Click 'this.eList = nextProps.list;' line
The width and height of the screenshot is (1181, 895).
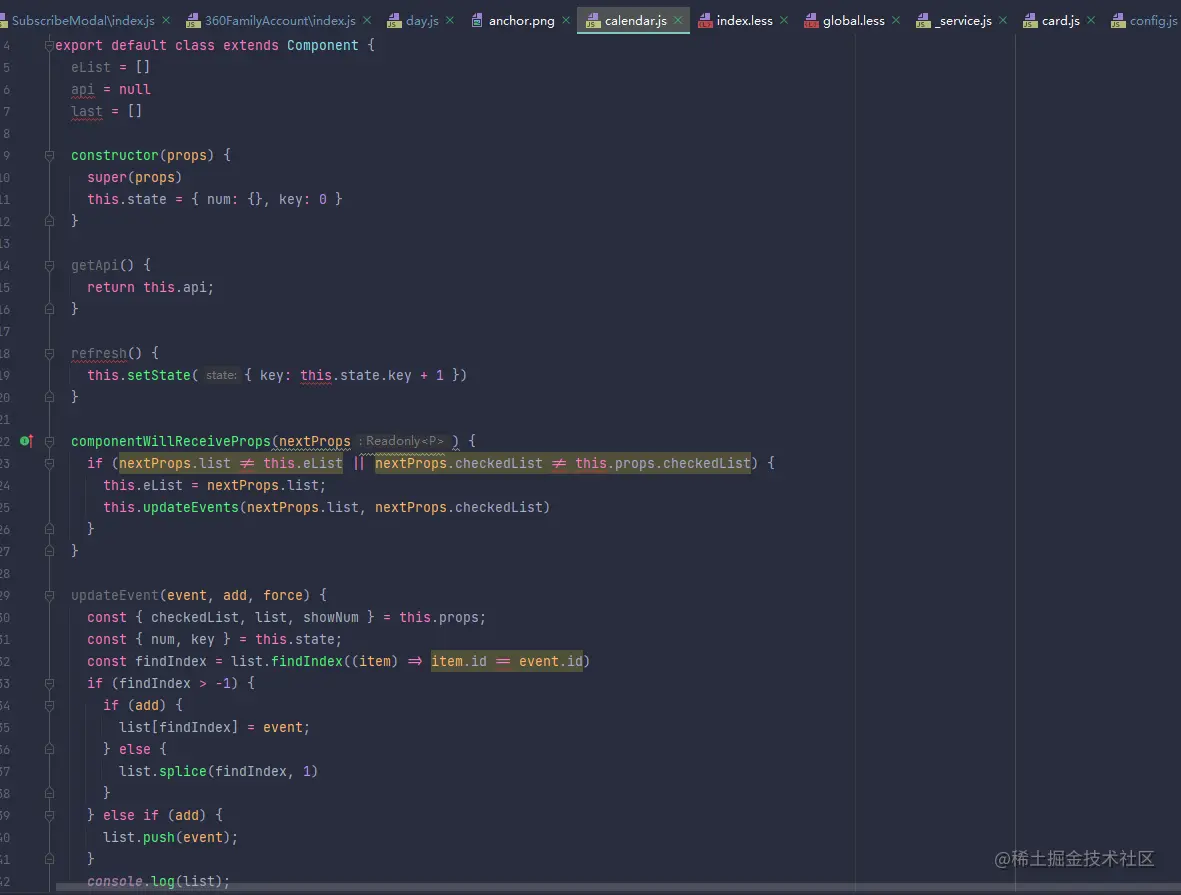pos(215,485)
